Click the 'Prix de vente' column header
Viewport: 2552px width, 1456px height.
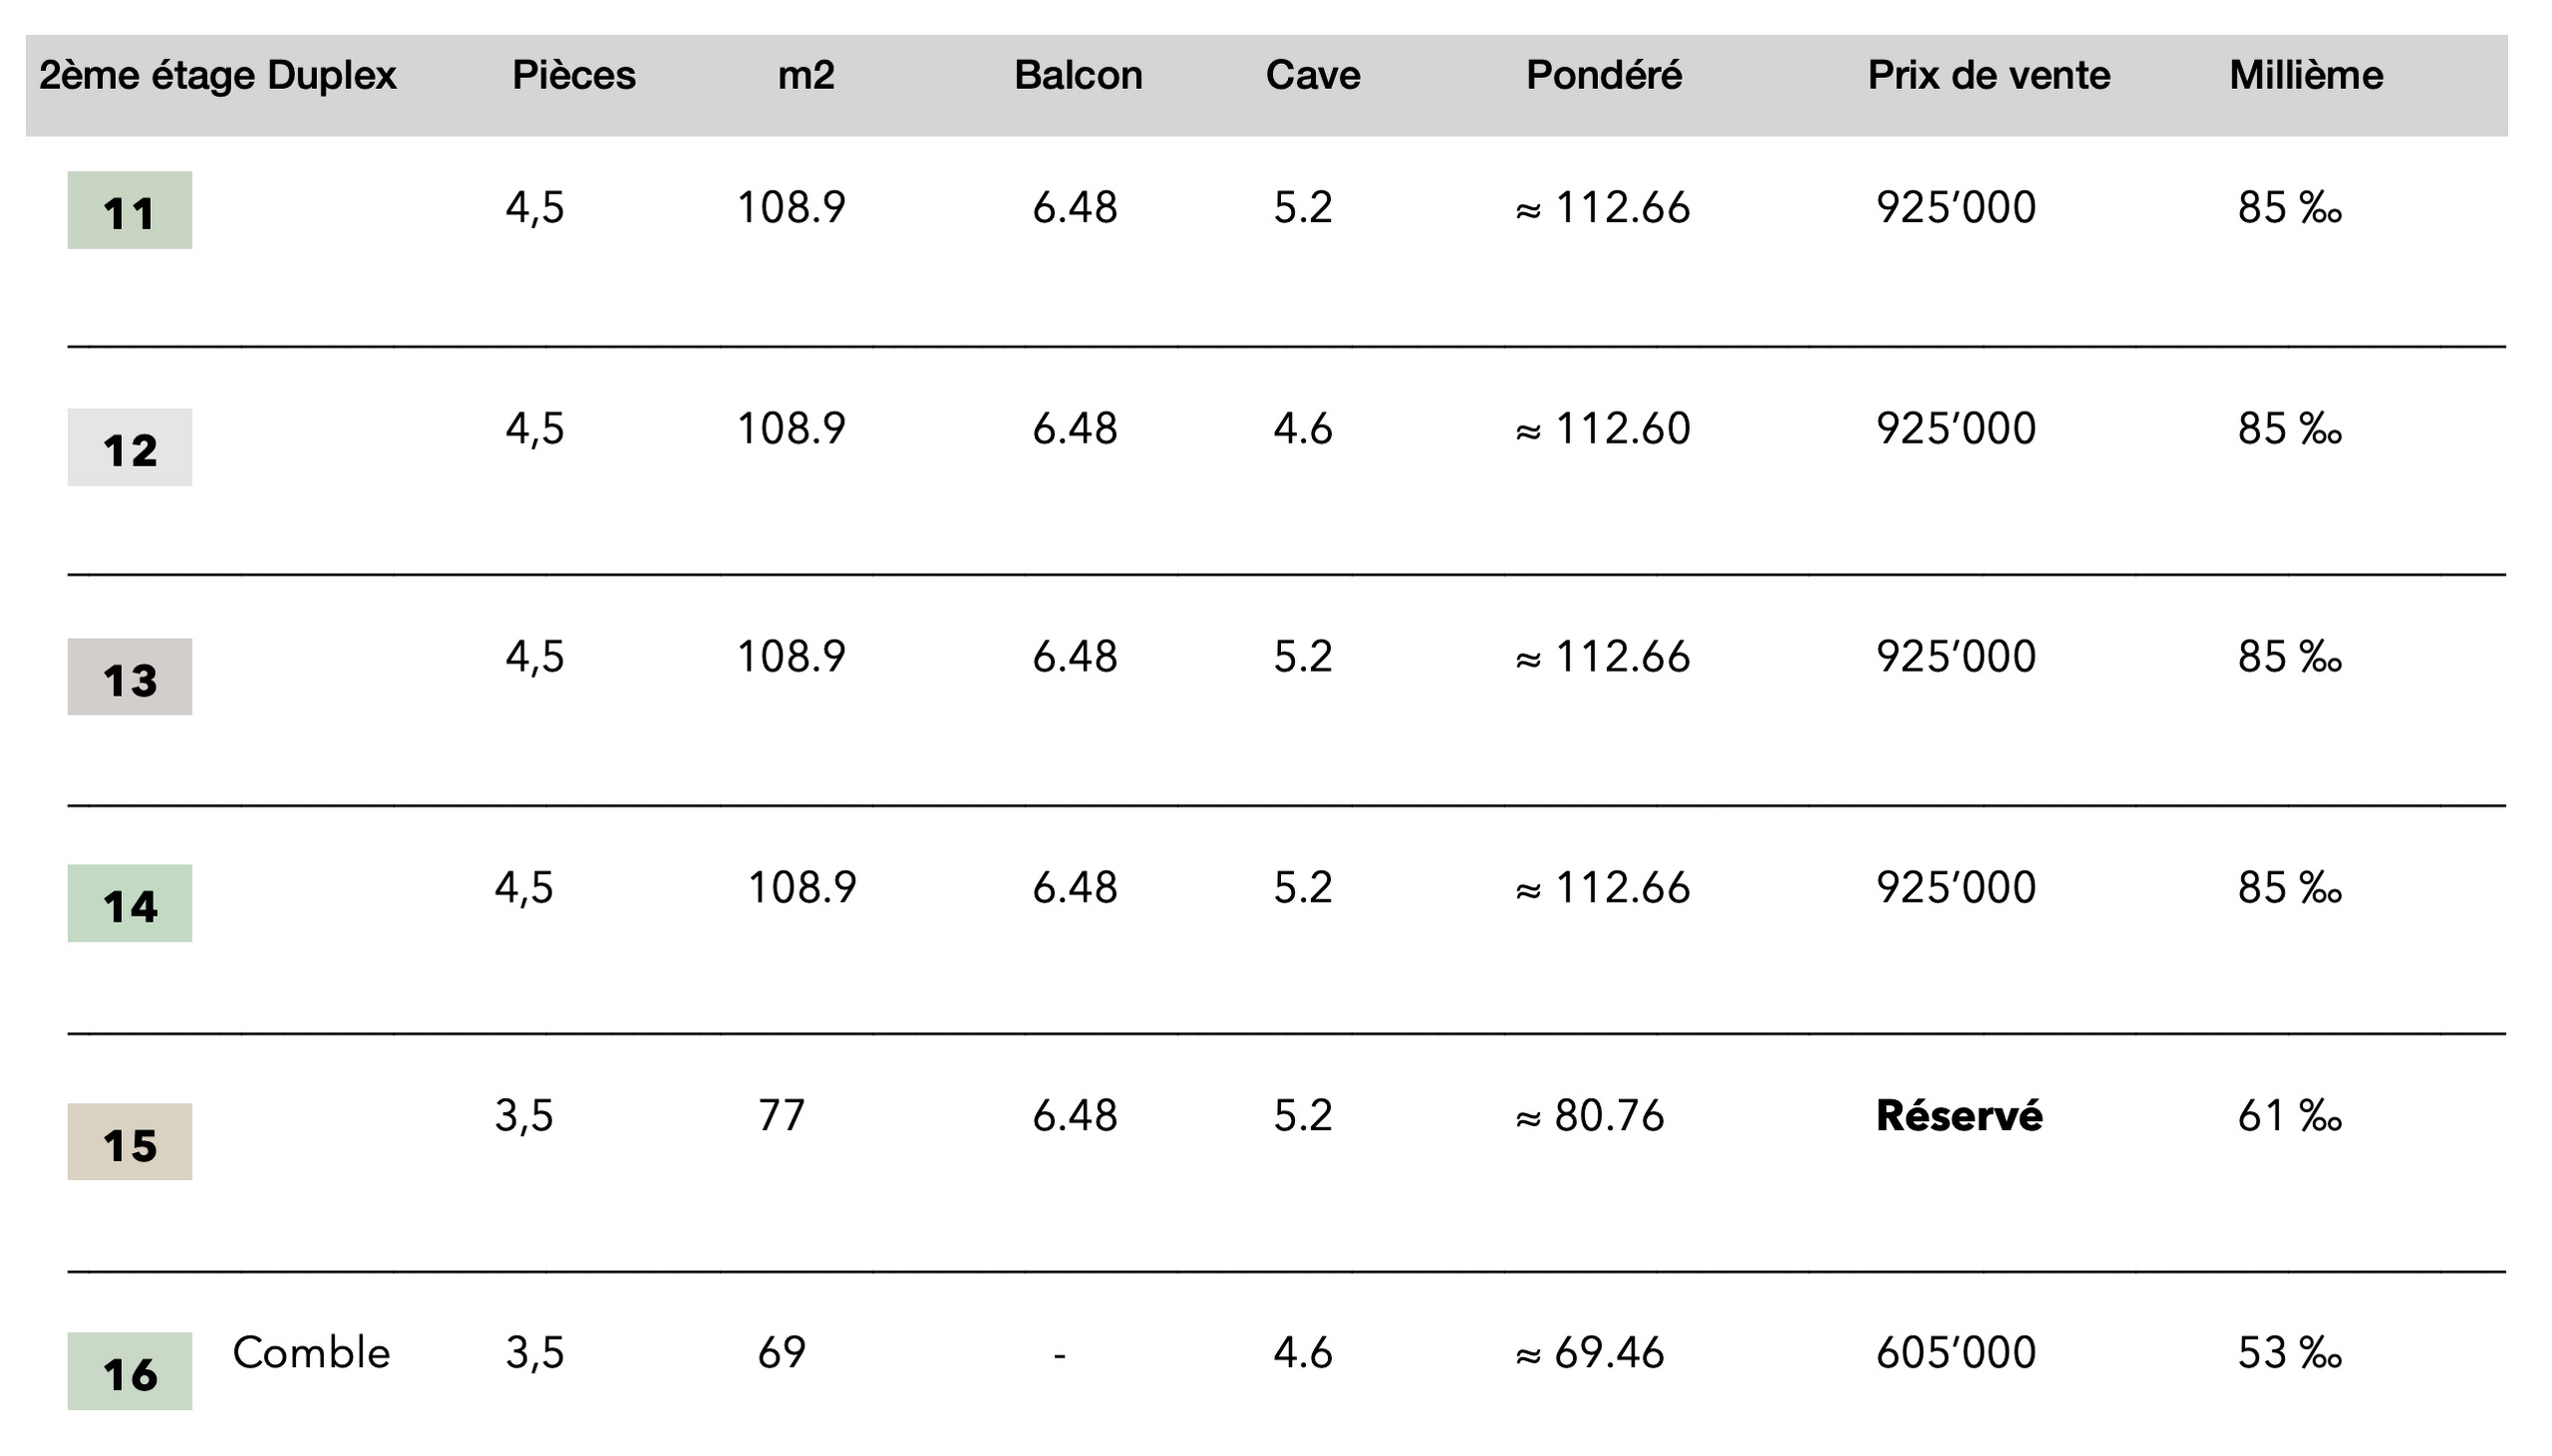(x=1988, y=75)
